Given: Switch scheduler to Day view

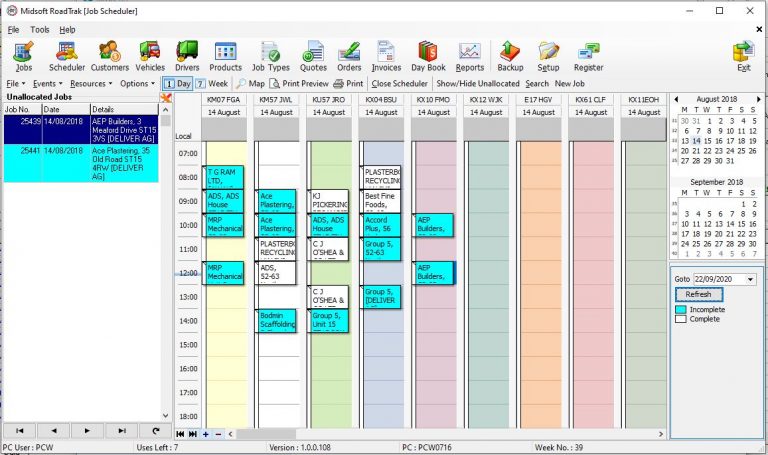Looking at the screenshot, I should (177, 84).
